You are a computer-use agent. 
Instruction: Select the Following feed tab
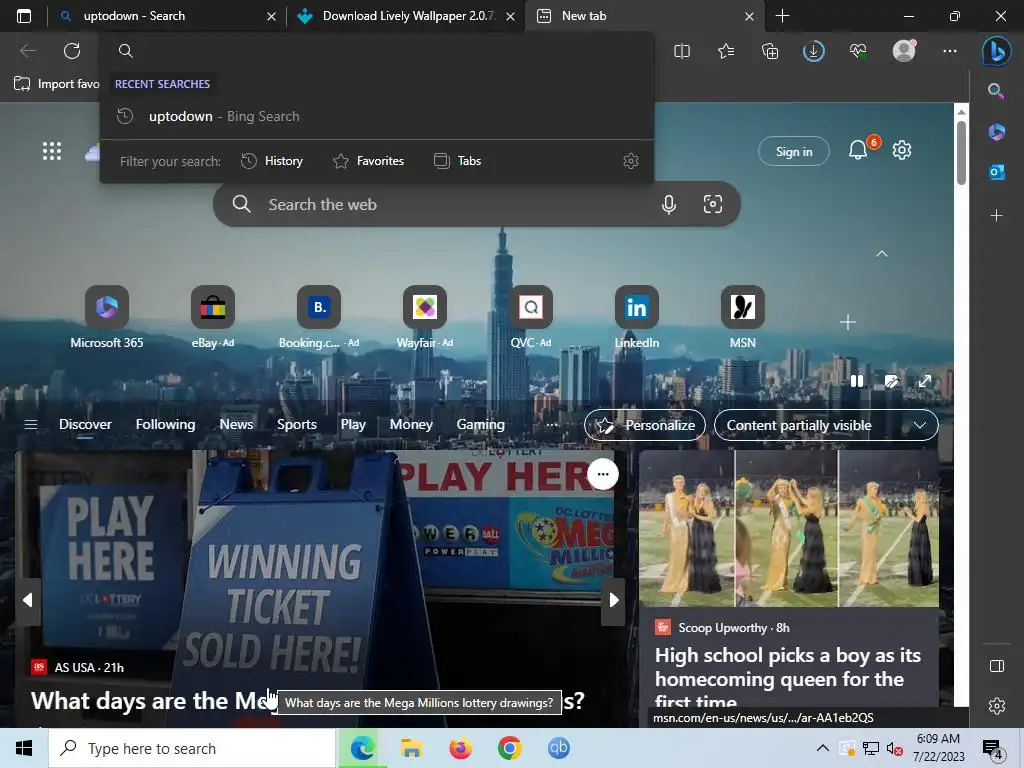(165, 424)
